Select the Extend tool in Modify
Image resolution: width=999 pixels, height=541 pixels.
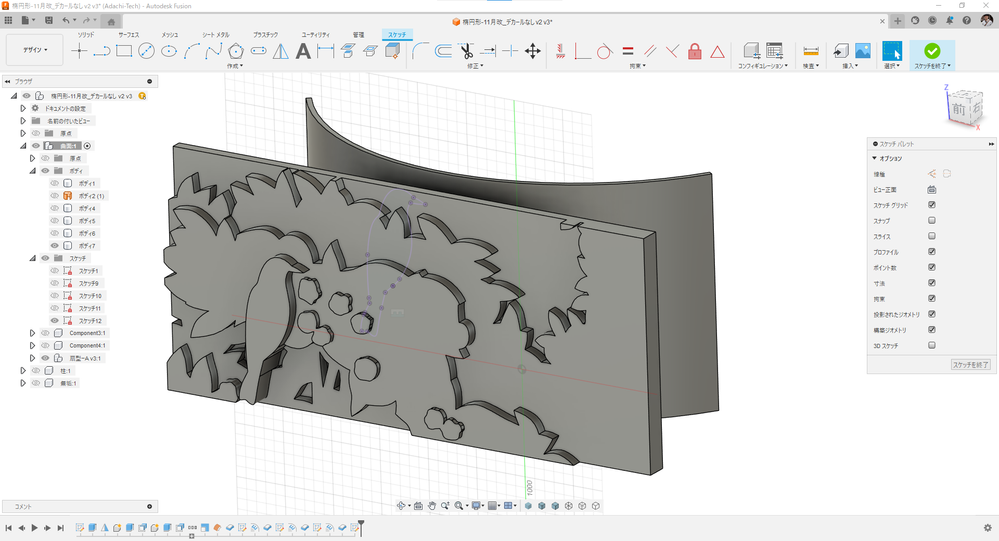click(489, 52)
